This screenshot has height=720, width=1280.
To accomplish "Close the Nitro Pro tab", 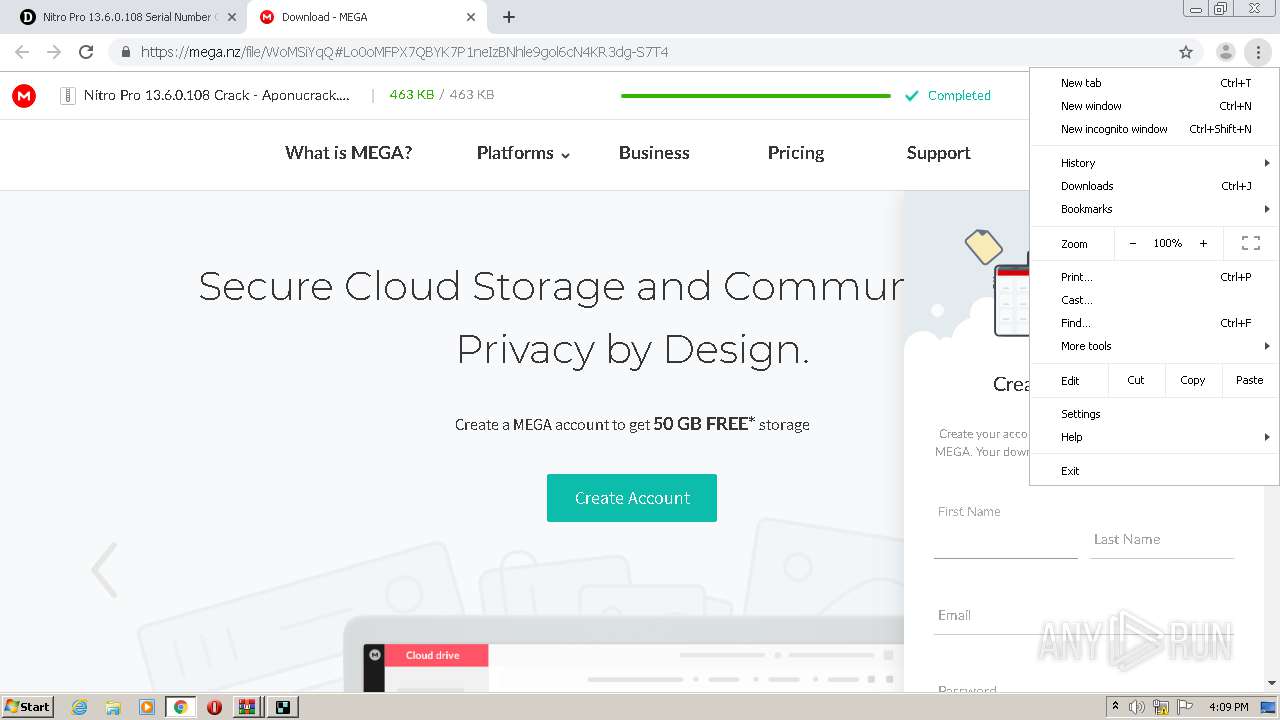I will pyautogui.click(x=231, y=17).
